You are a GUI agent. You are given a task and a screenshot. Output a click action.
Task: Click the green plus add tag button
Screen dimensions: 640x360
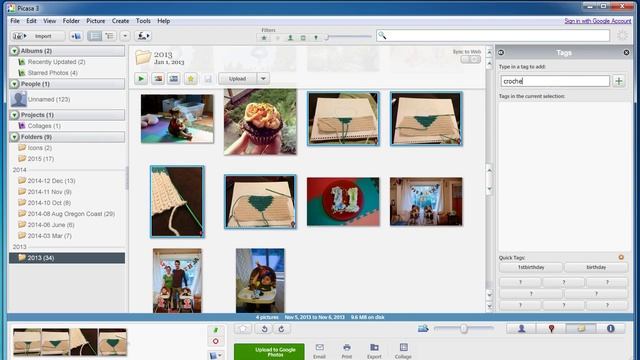[619, 81]
